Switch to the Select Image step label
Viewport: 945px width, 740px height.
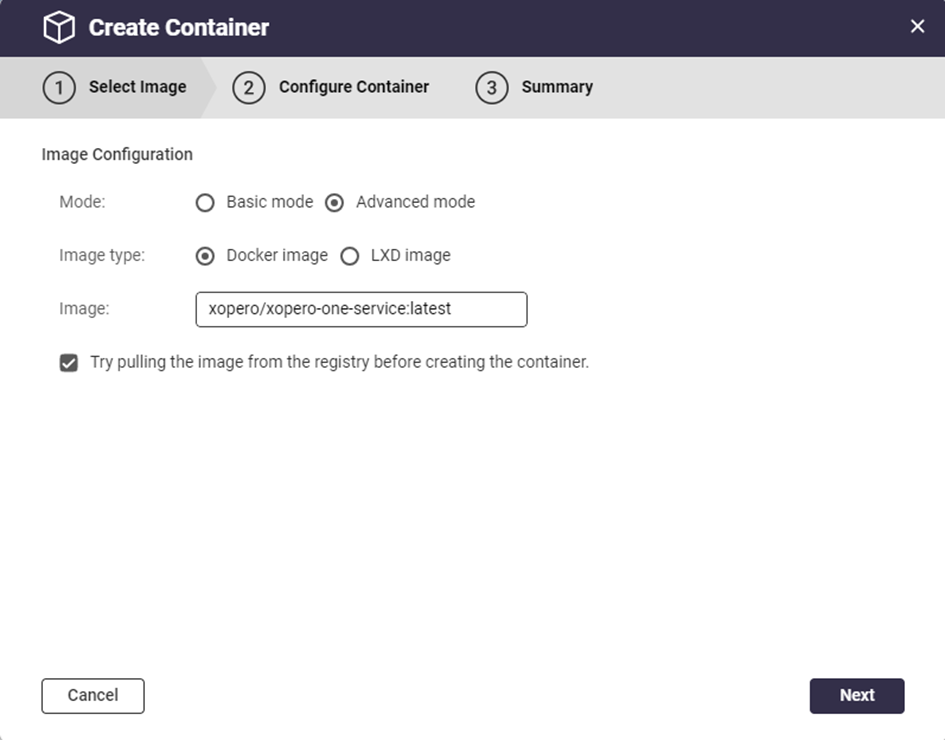(x=137, y=87)
